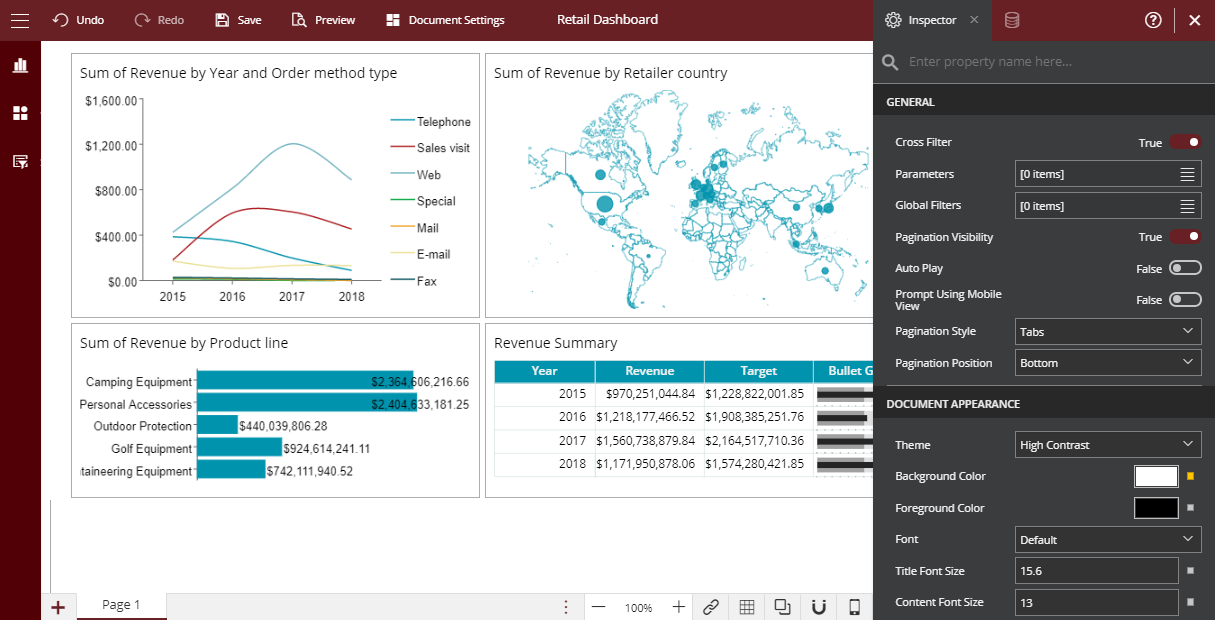Open the data source database tab icon
Viewport: 1215px width, 620px height.
pyautogui.click(x=1012, y=20)
